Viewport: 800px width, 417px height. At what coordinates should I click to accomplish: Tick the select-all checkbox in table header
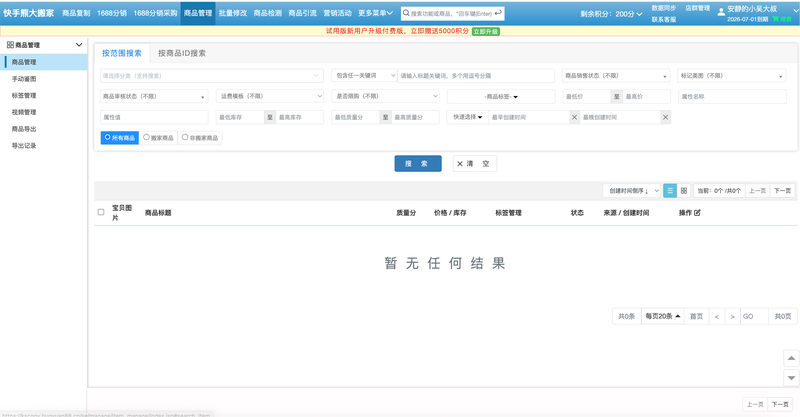(x=101, y=212)
